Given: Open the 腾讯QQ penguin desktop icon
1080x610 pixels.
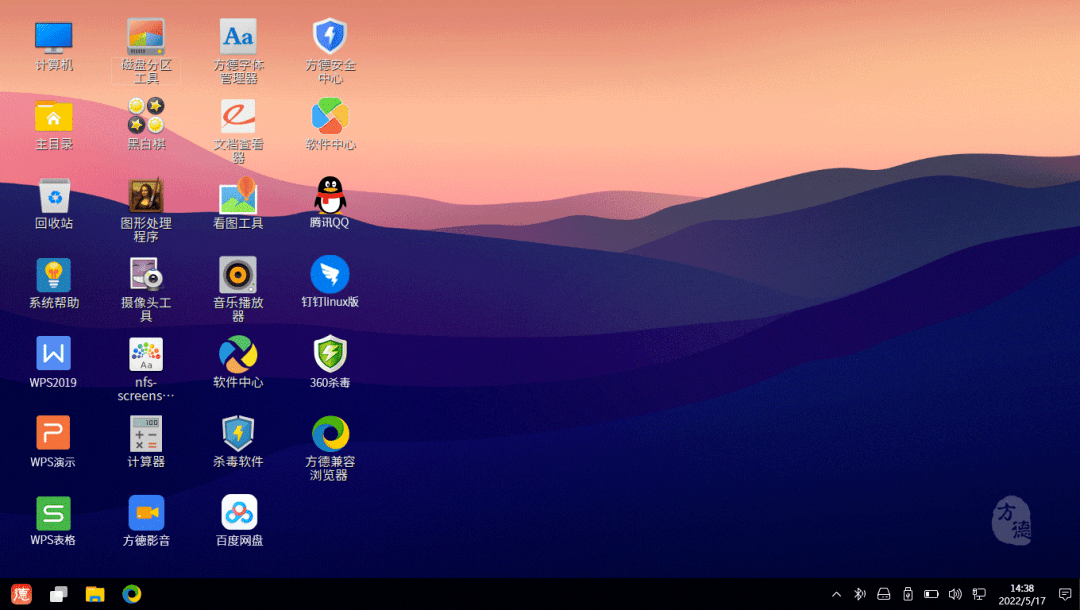Looking at the screenshot, I should (x=330, y=196).
